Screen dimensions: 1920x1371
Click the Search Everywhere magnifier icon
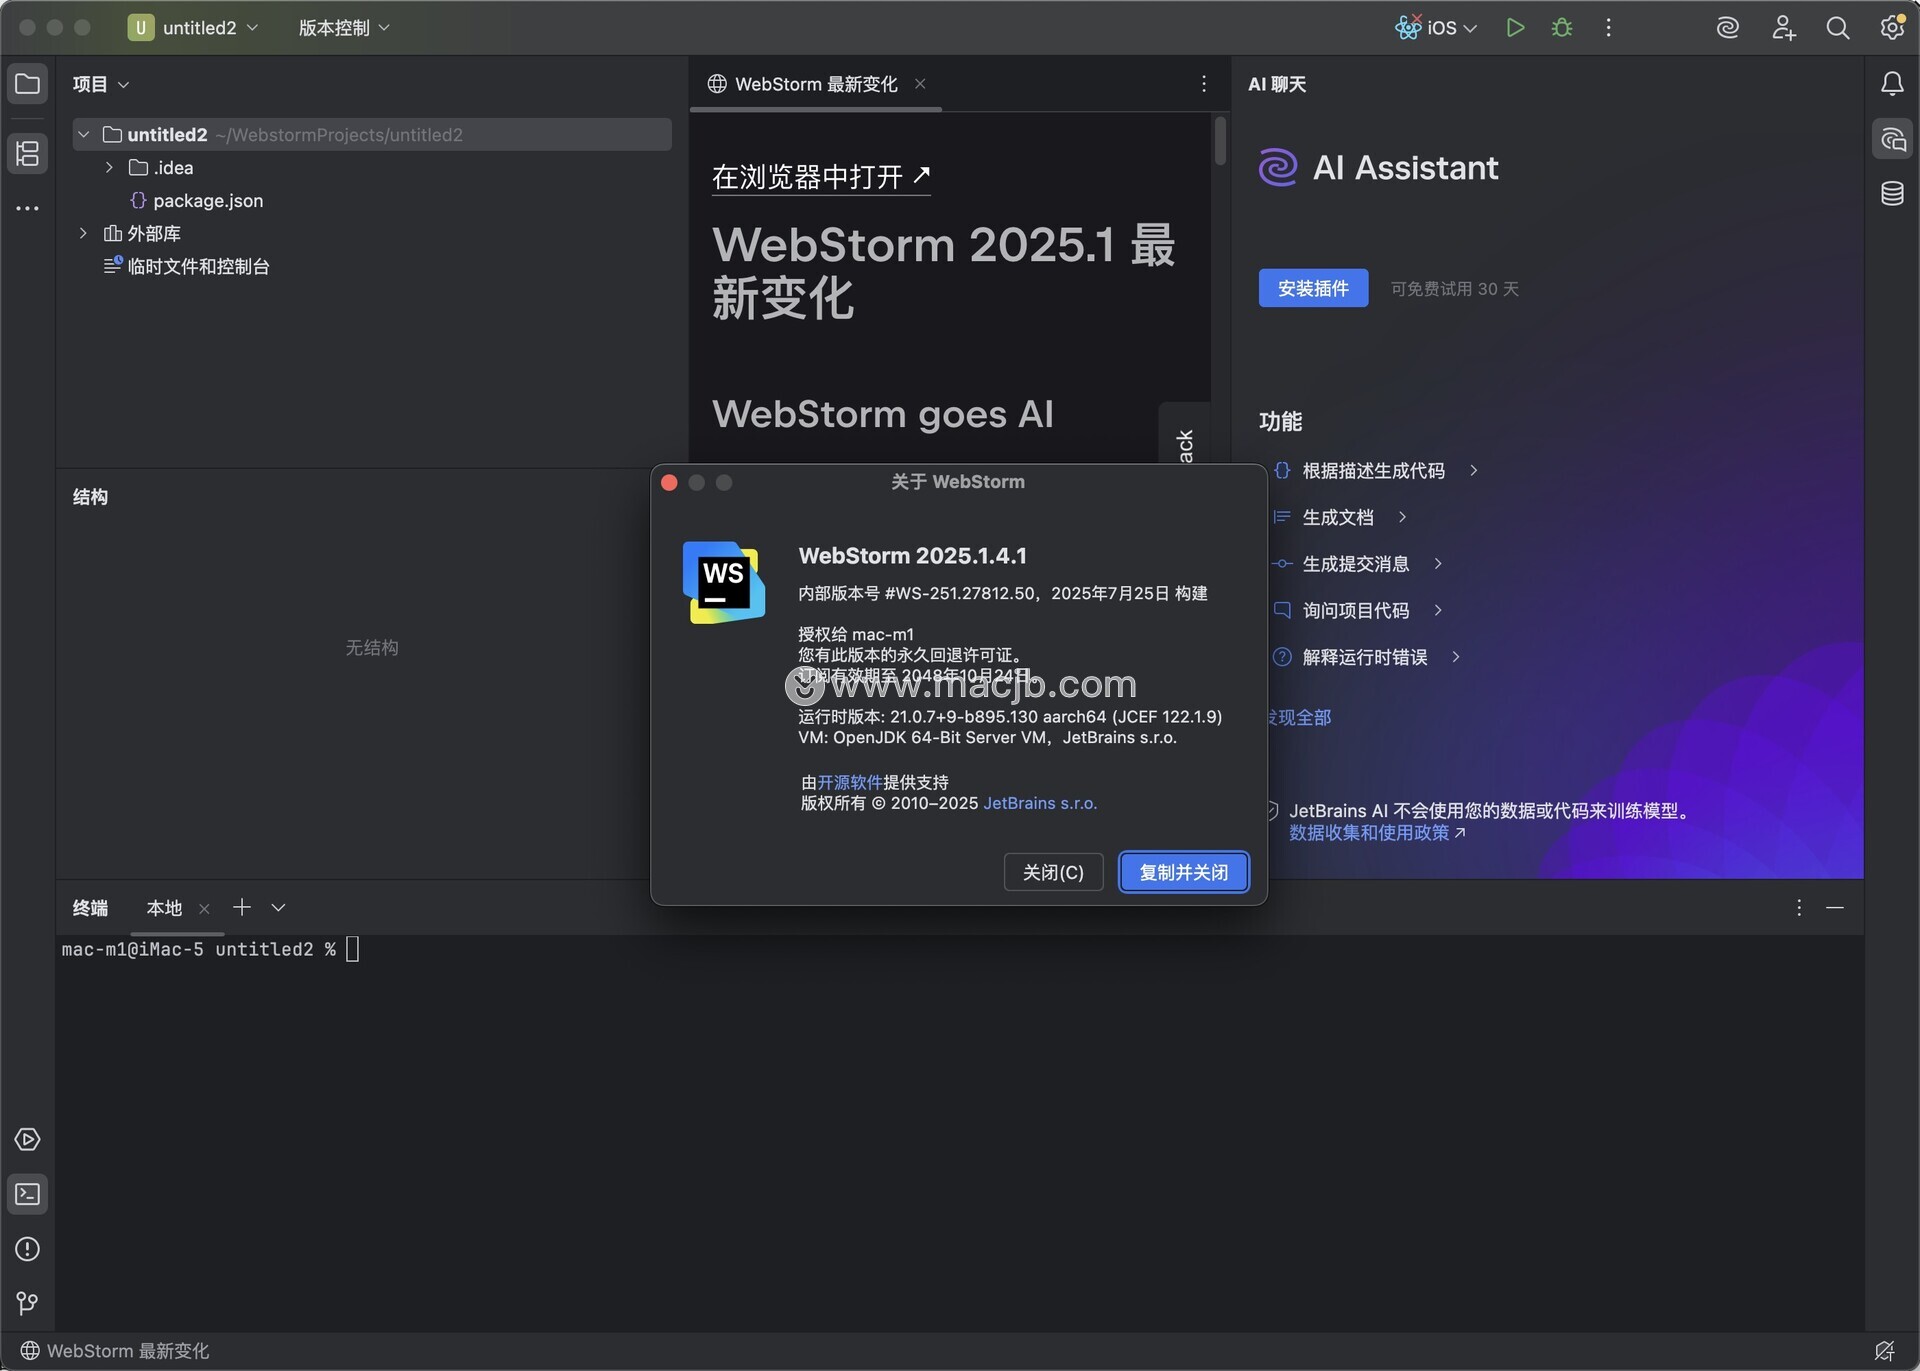1837,28
